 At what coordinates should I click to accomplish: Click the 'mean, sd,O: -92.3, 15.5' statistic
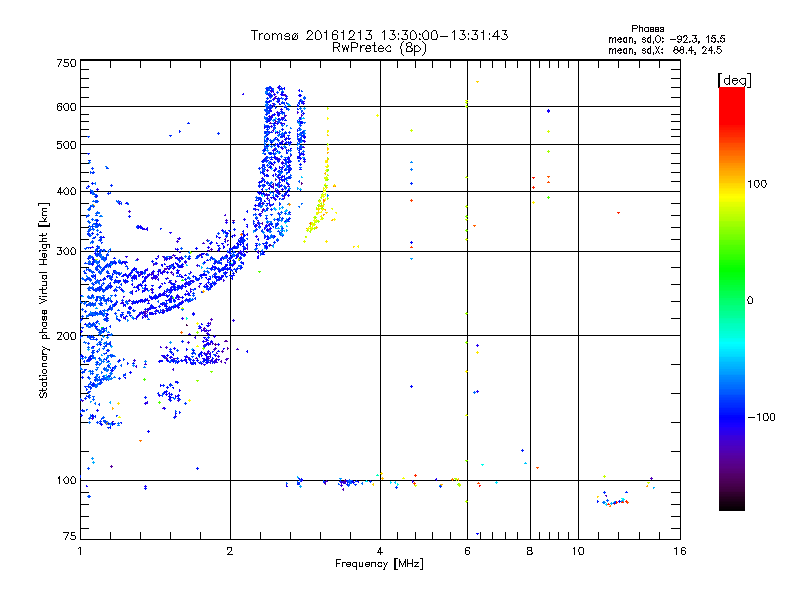(666, 39)
